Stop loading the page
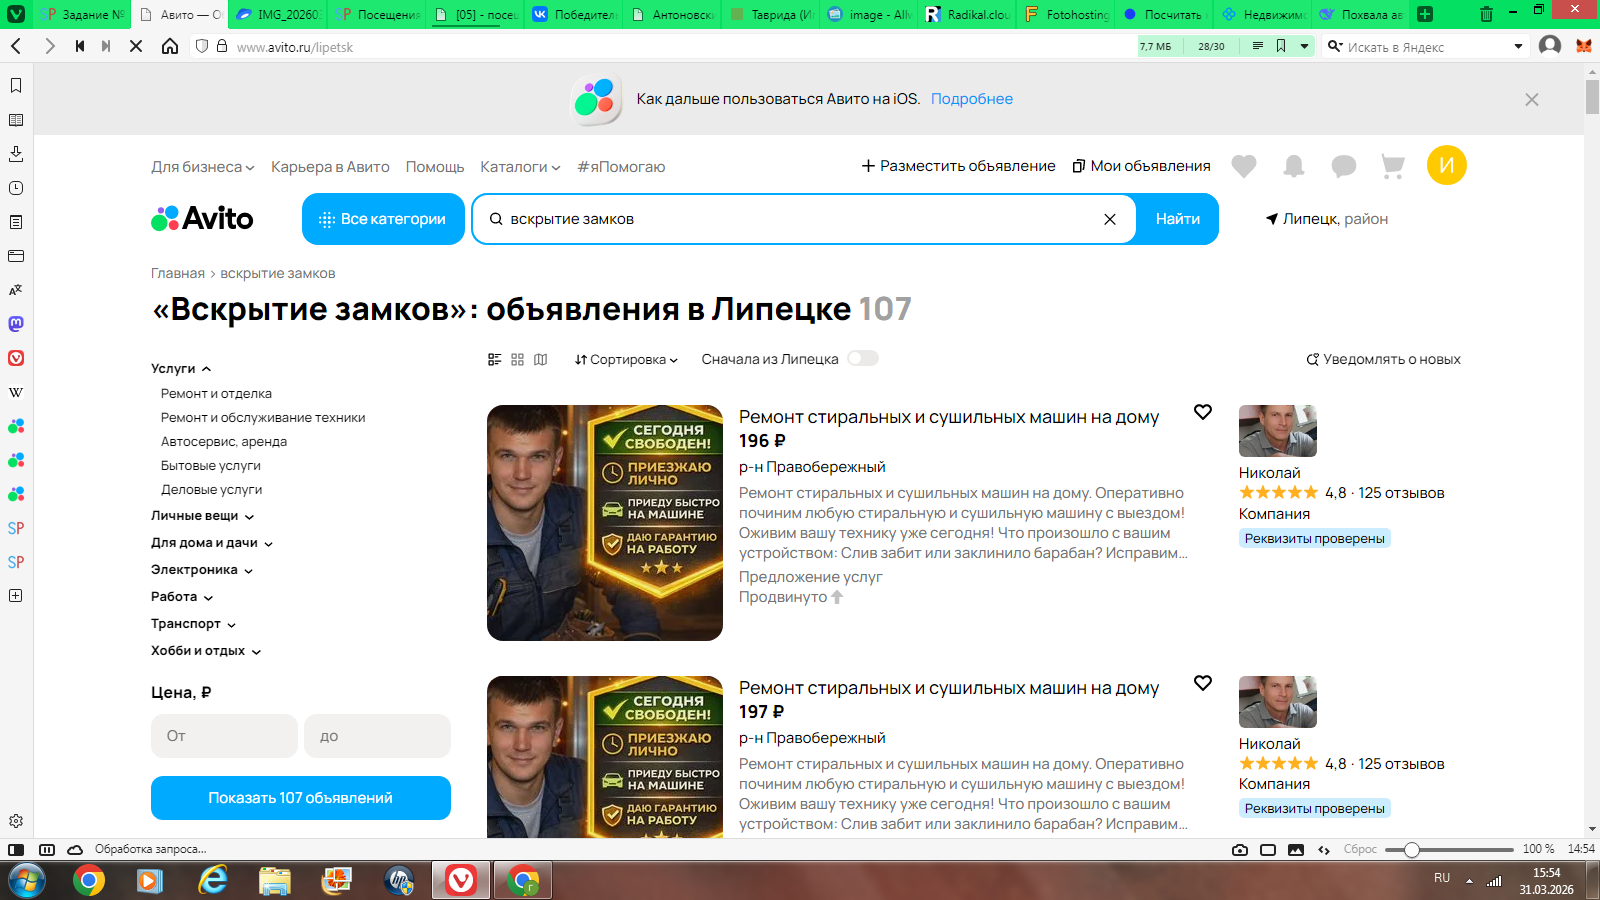Screen dimensions: 1600x900 [x=136, y=47]
